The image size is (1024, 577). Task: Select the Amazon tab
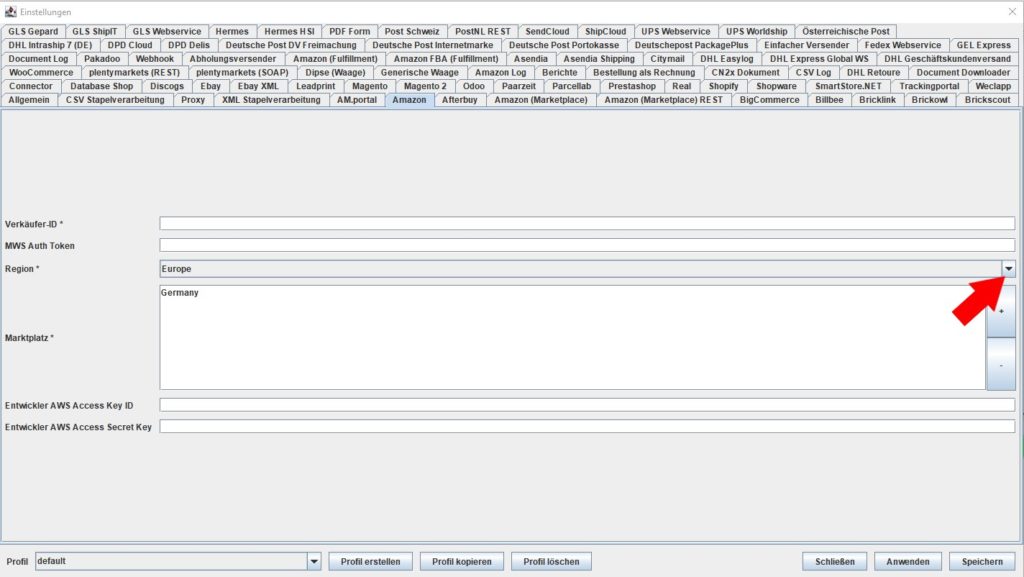coord(409,100)
